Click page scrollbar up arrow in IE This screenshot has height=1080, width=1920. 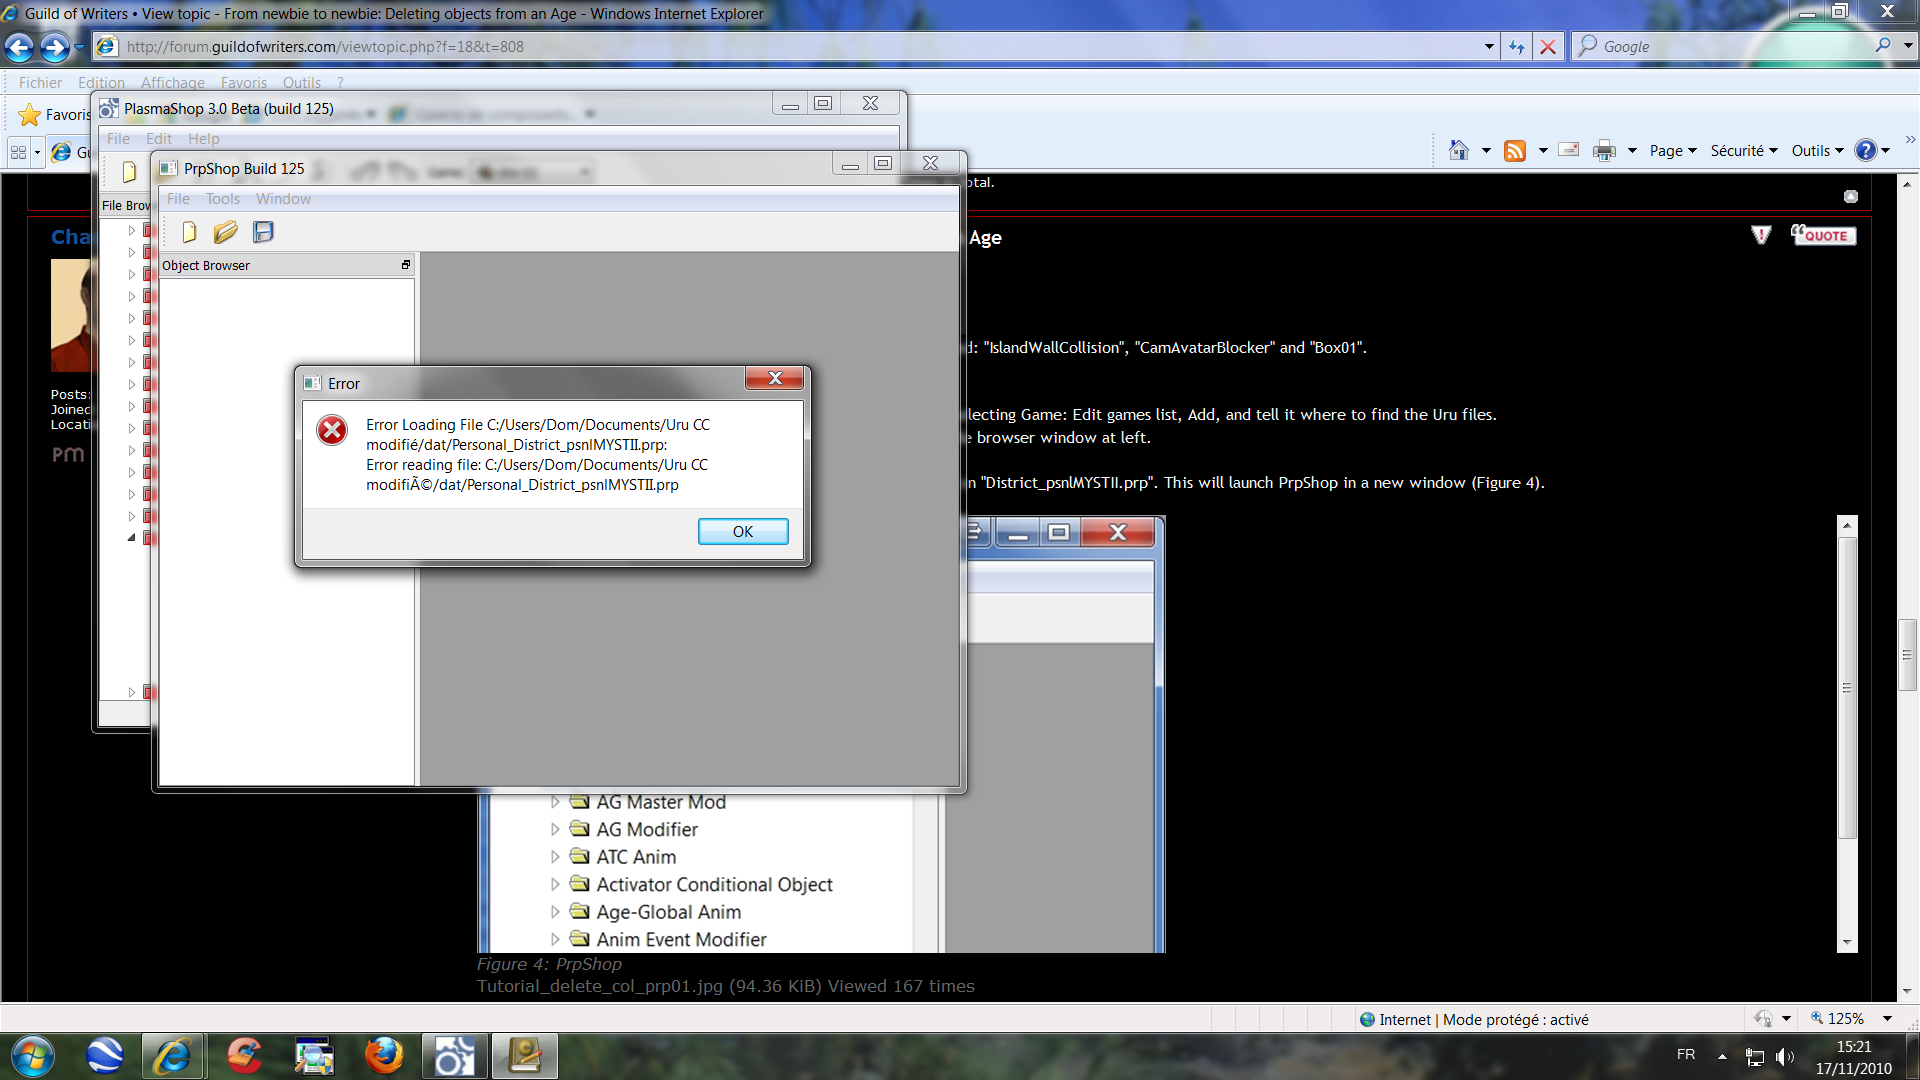point(1907,184)
